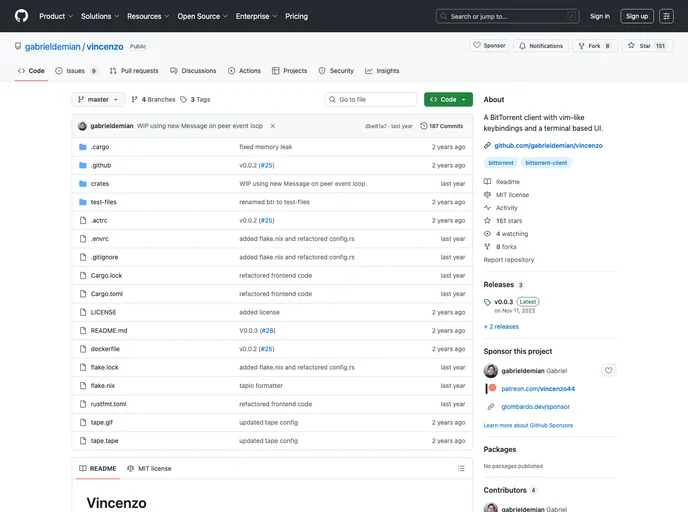Click gabrieldemian's avatar in the commit bar
The width and height of the screenshot is (688, 512).
tap(82, 126)
